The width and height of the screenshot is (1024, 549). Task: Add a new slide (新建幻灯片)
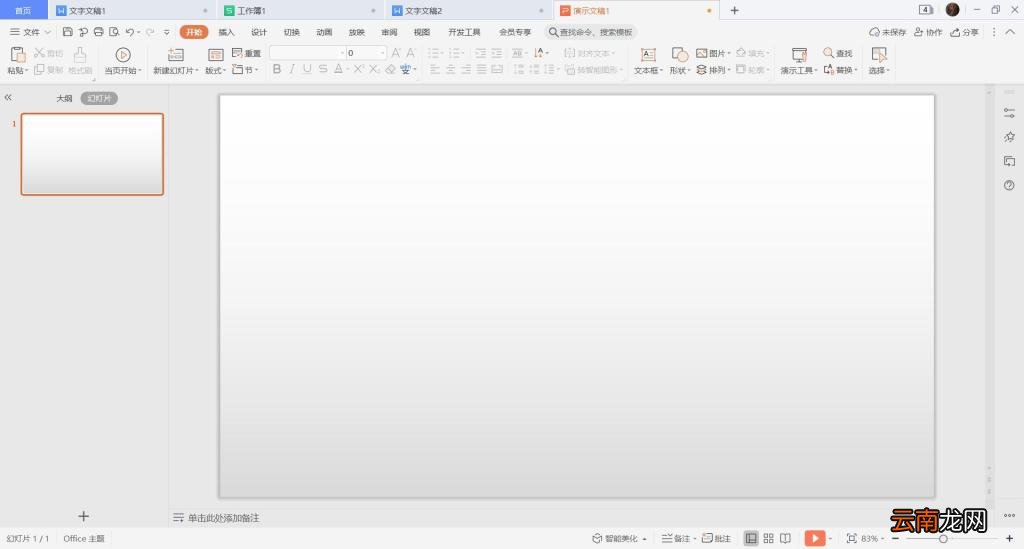pos(176,60)
